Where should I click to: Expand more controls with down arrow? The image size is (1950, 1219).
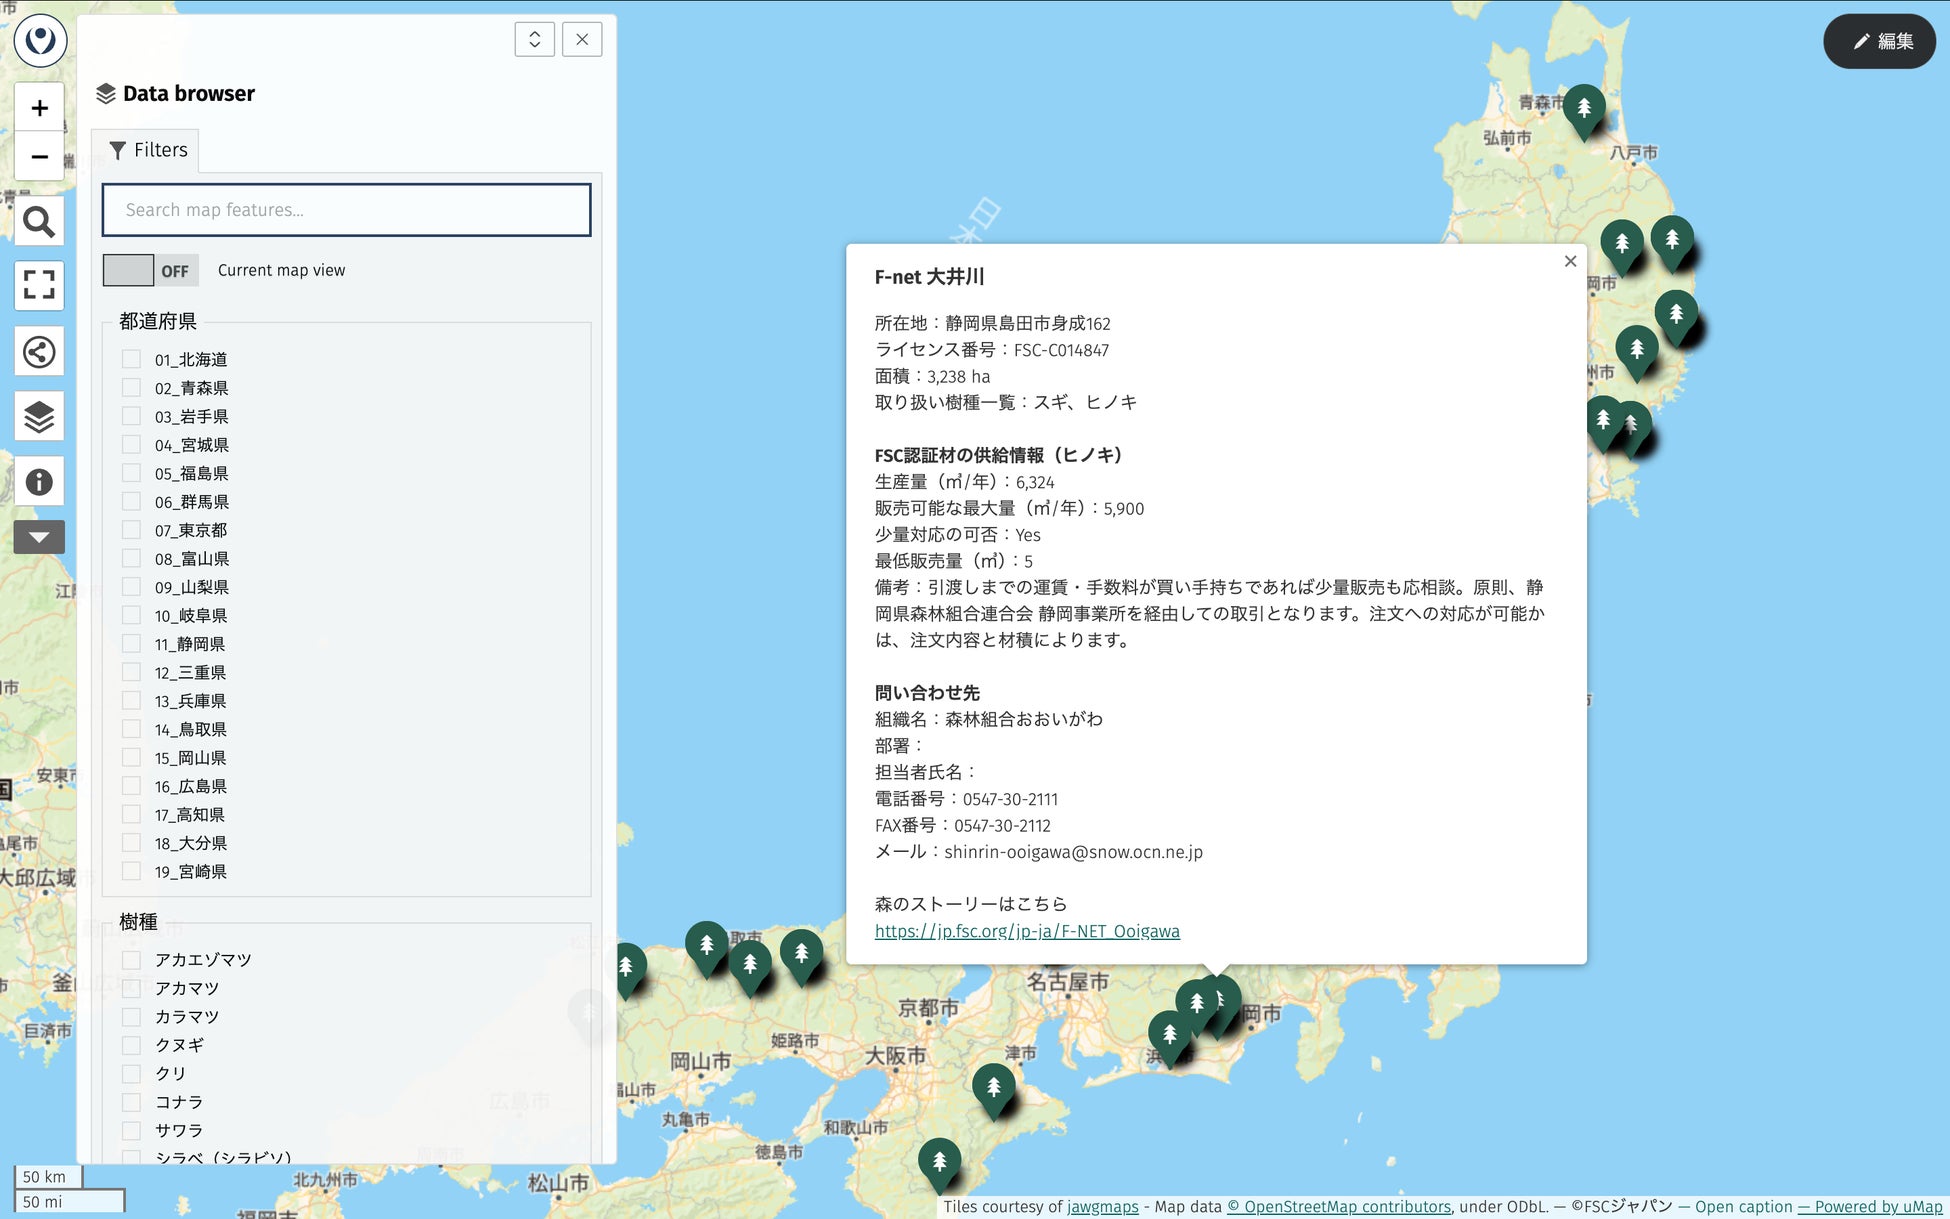click(39, 537)
